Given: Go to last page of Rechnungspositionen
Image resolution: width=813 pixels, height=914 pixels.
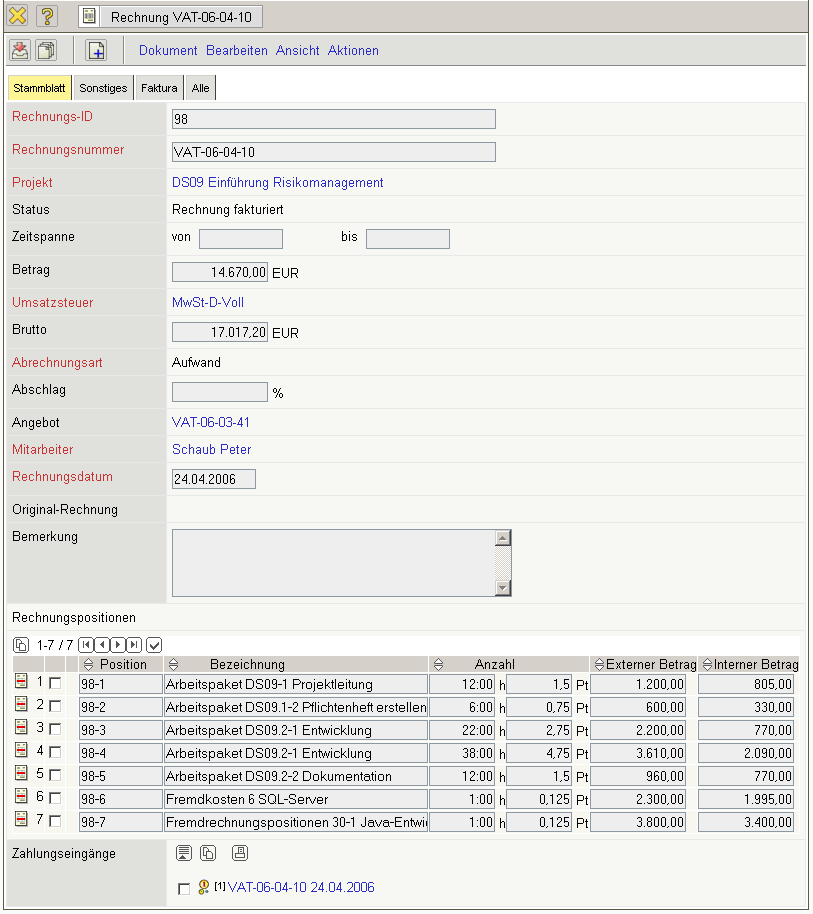Looking at the screenshot, I should click(x=134, y=645).
